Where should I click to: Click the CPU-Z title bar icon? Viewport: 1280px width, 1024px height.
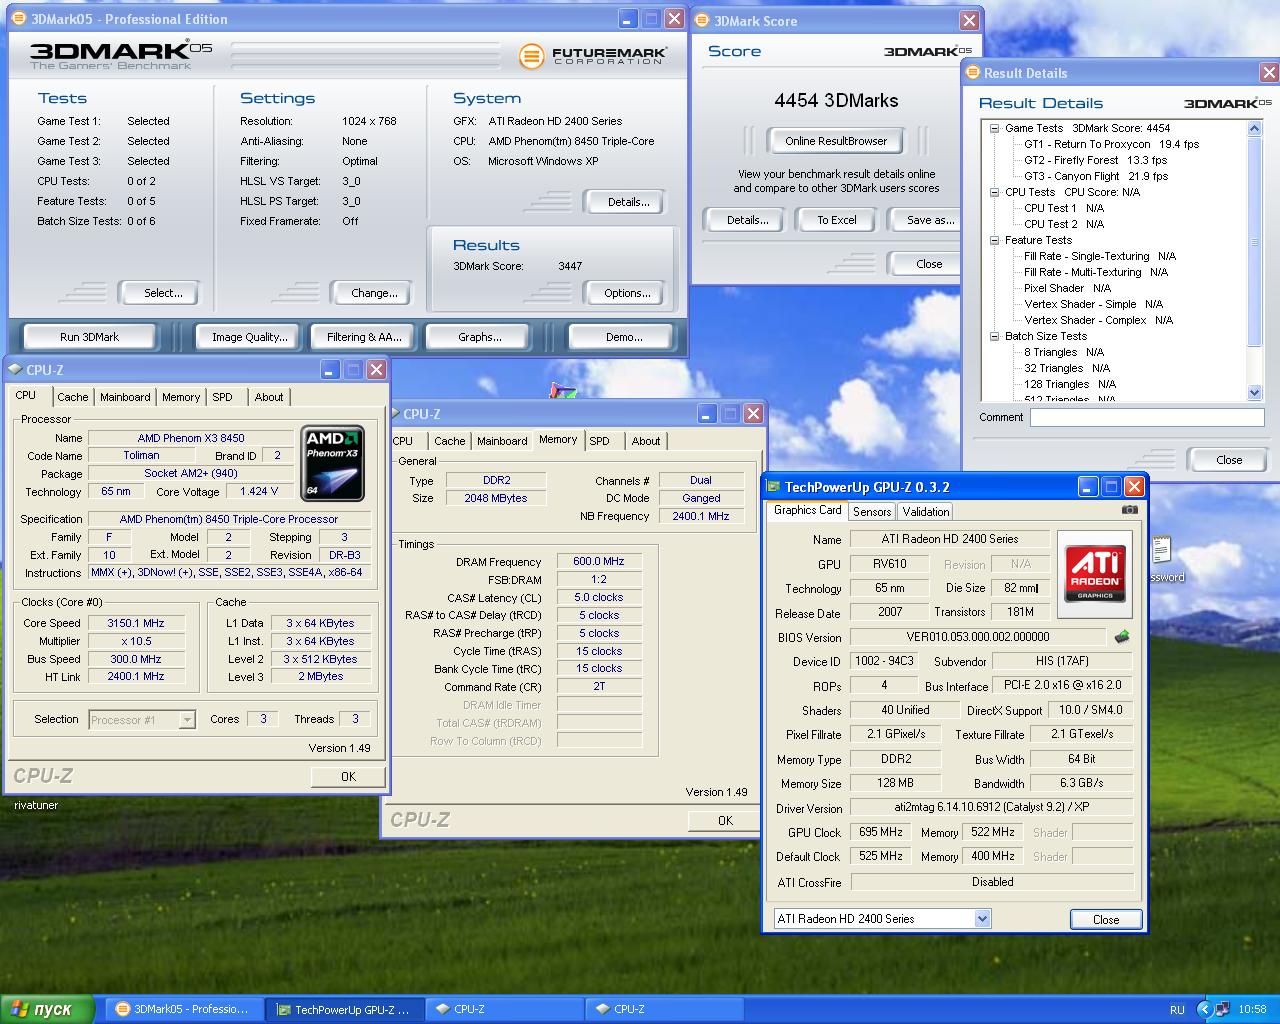[x=16, y=370]
